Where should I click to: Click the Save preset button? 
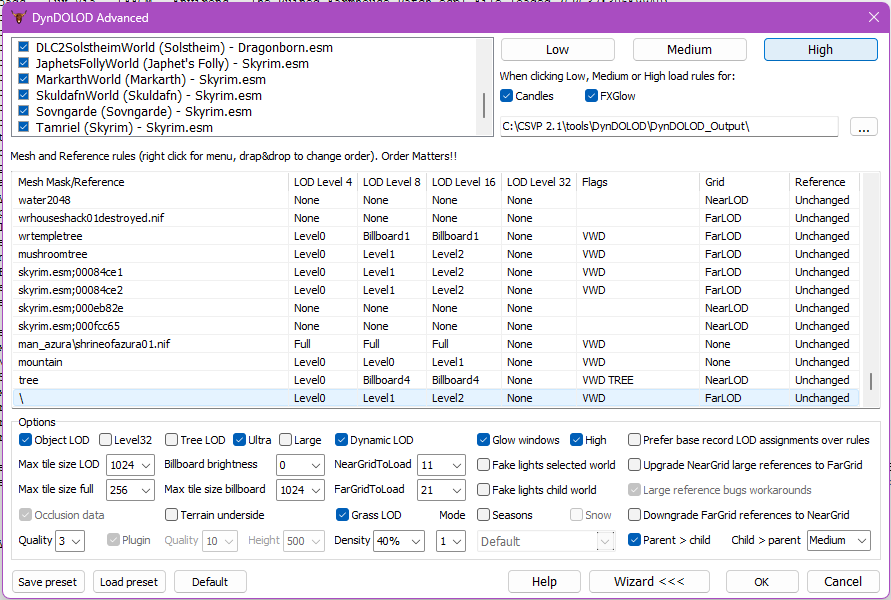49,582
